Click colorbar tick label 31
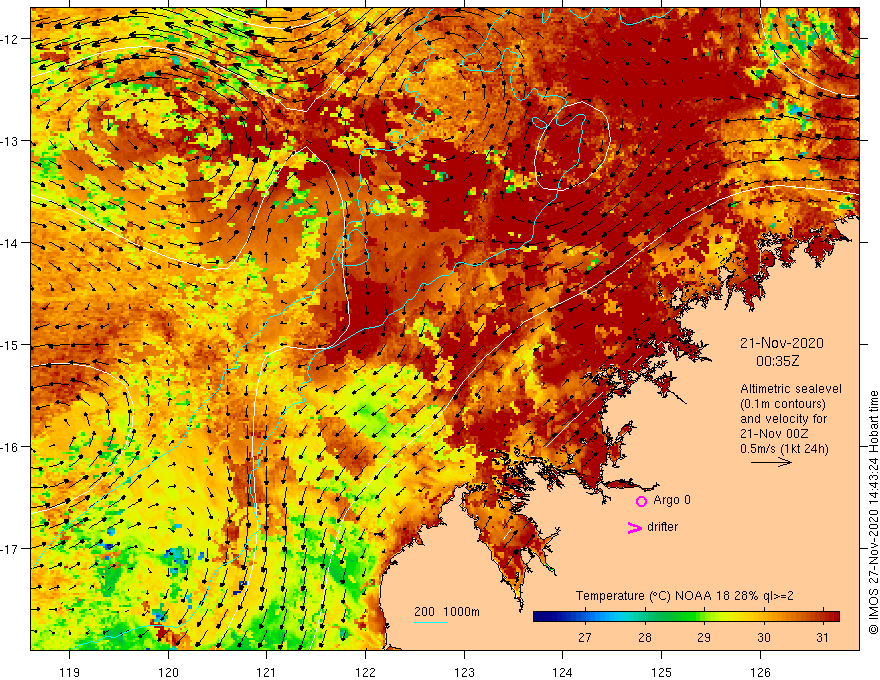 822,638
